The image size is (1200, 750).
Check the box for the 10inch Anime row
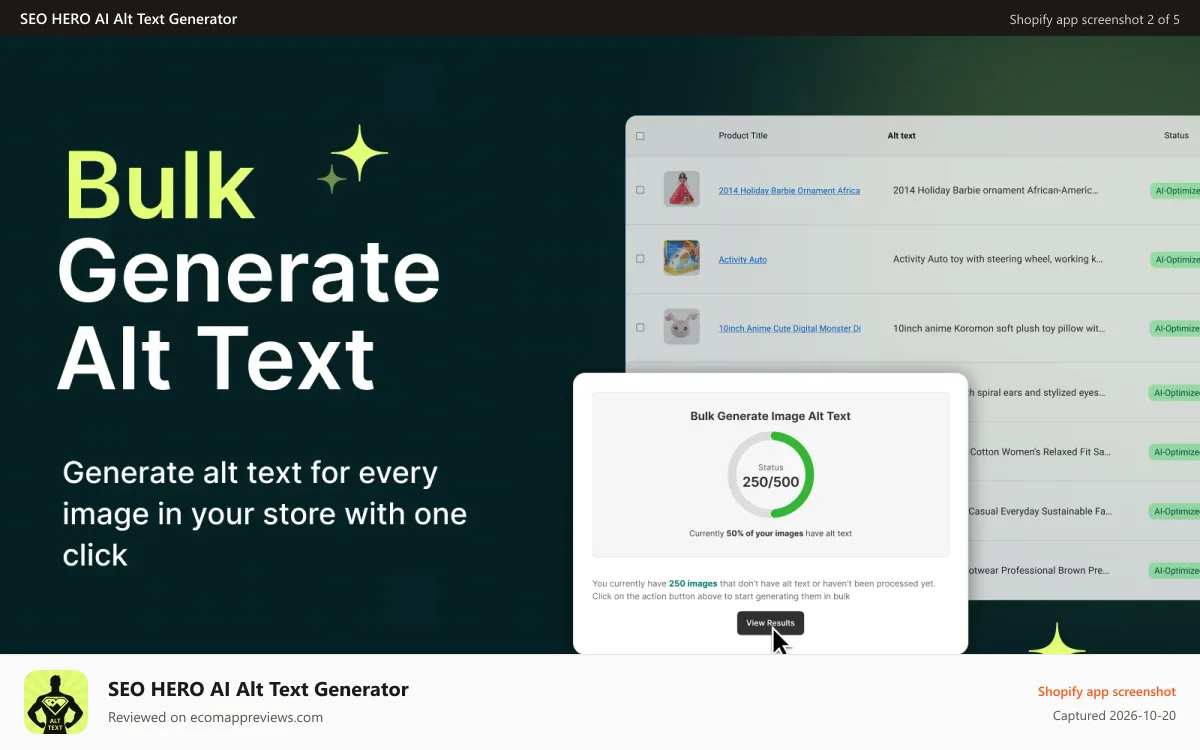(x=640, y=328)
